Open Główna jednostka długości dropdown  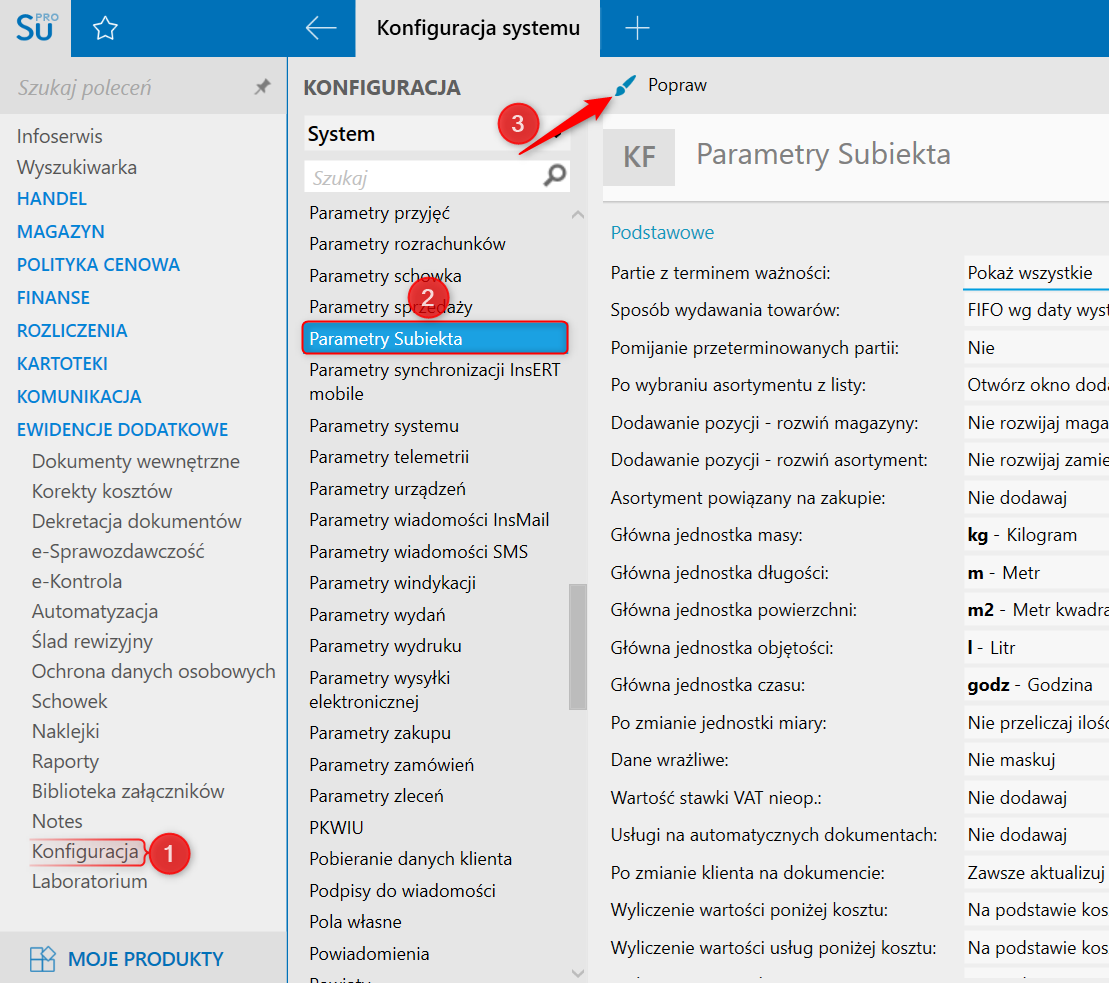(1036, 573)
